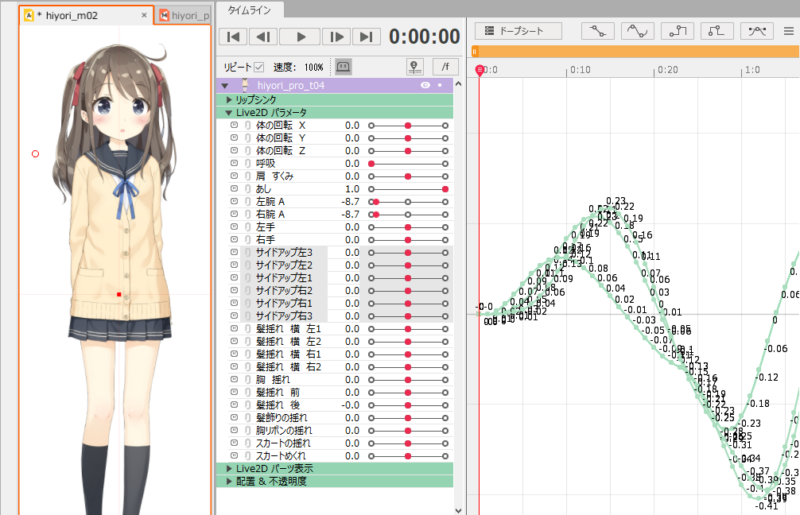Click the 速度 100% speed value

click(x=314, y=67)
